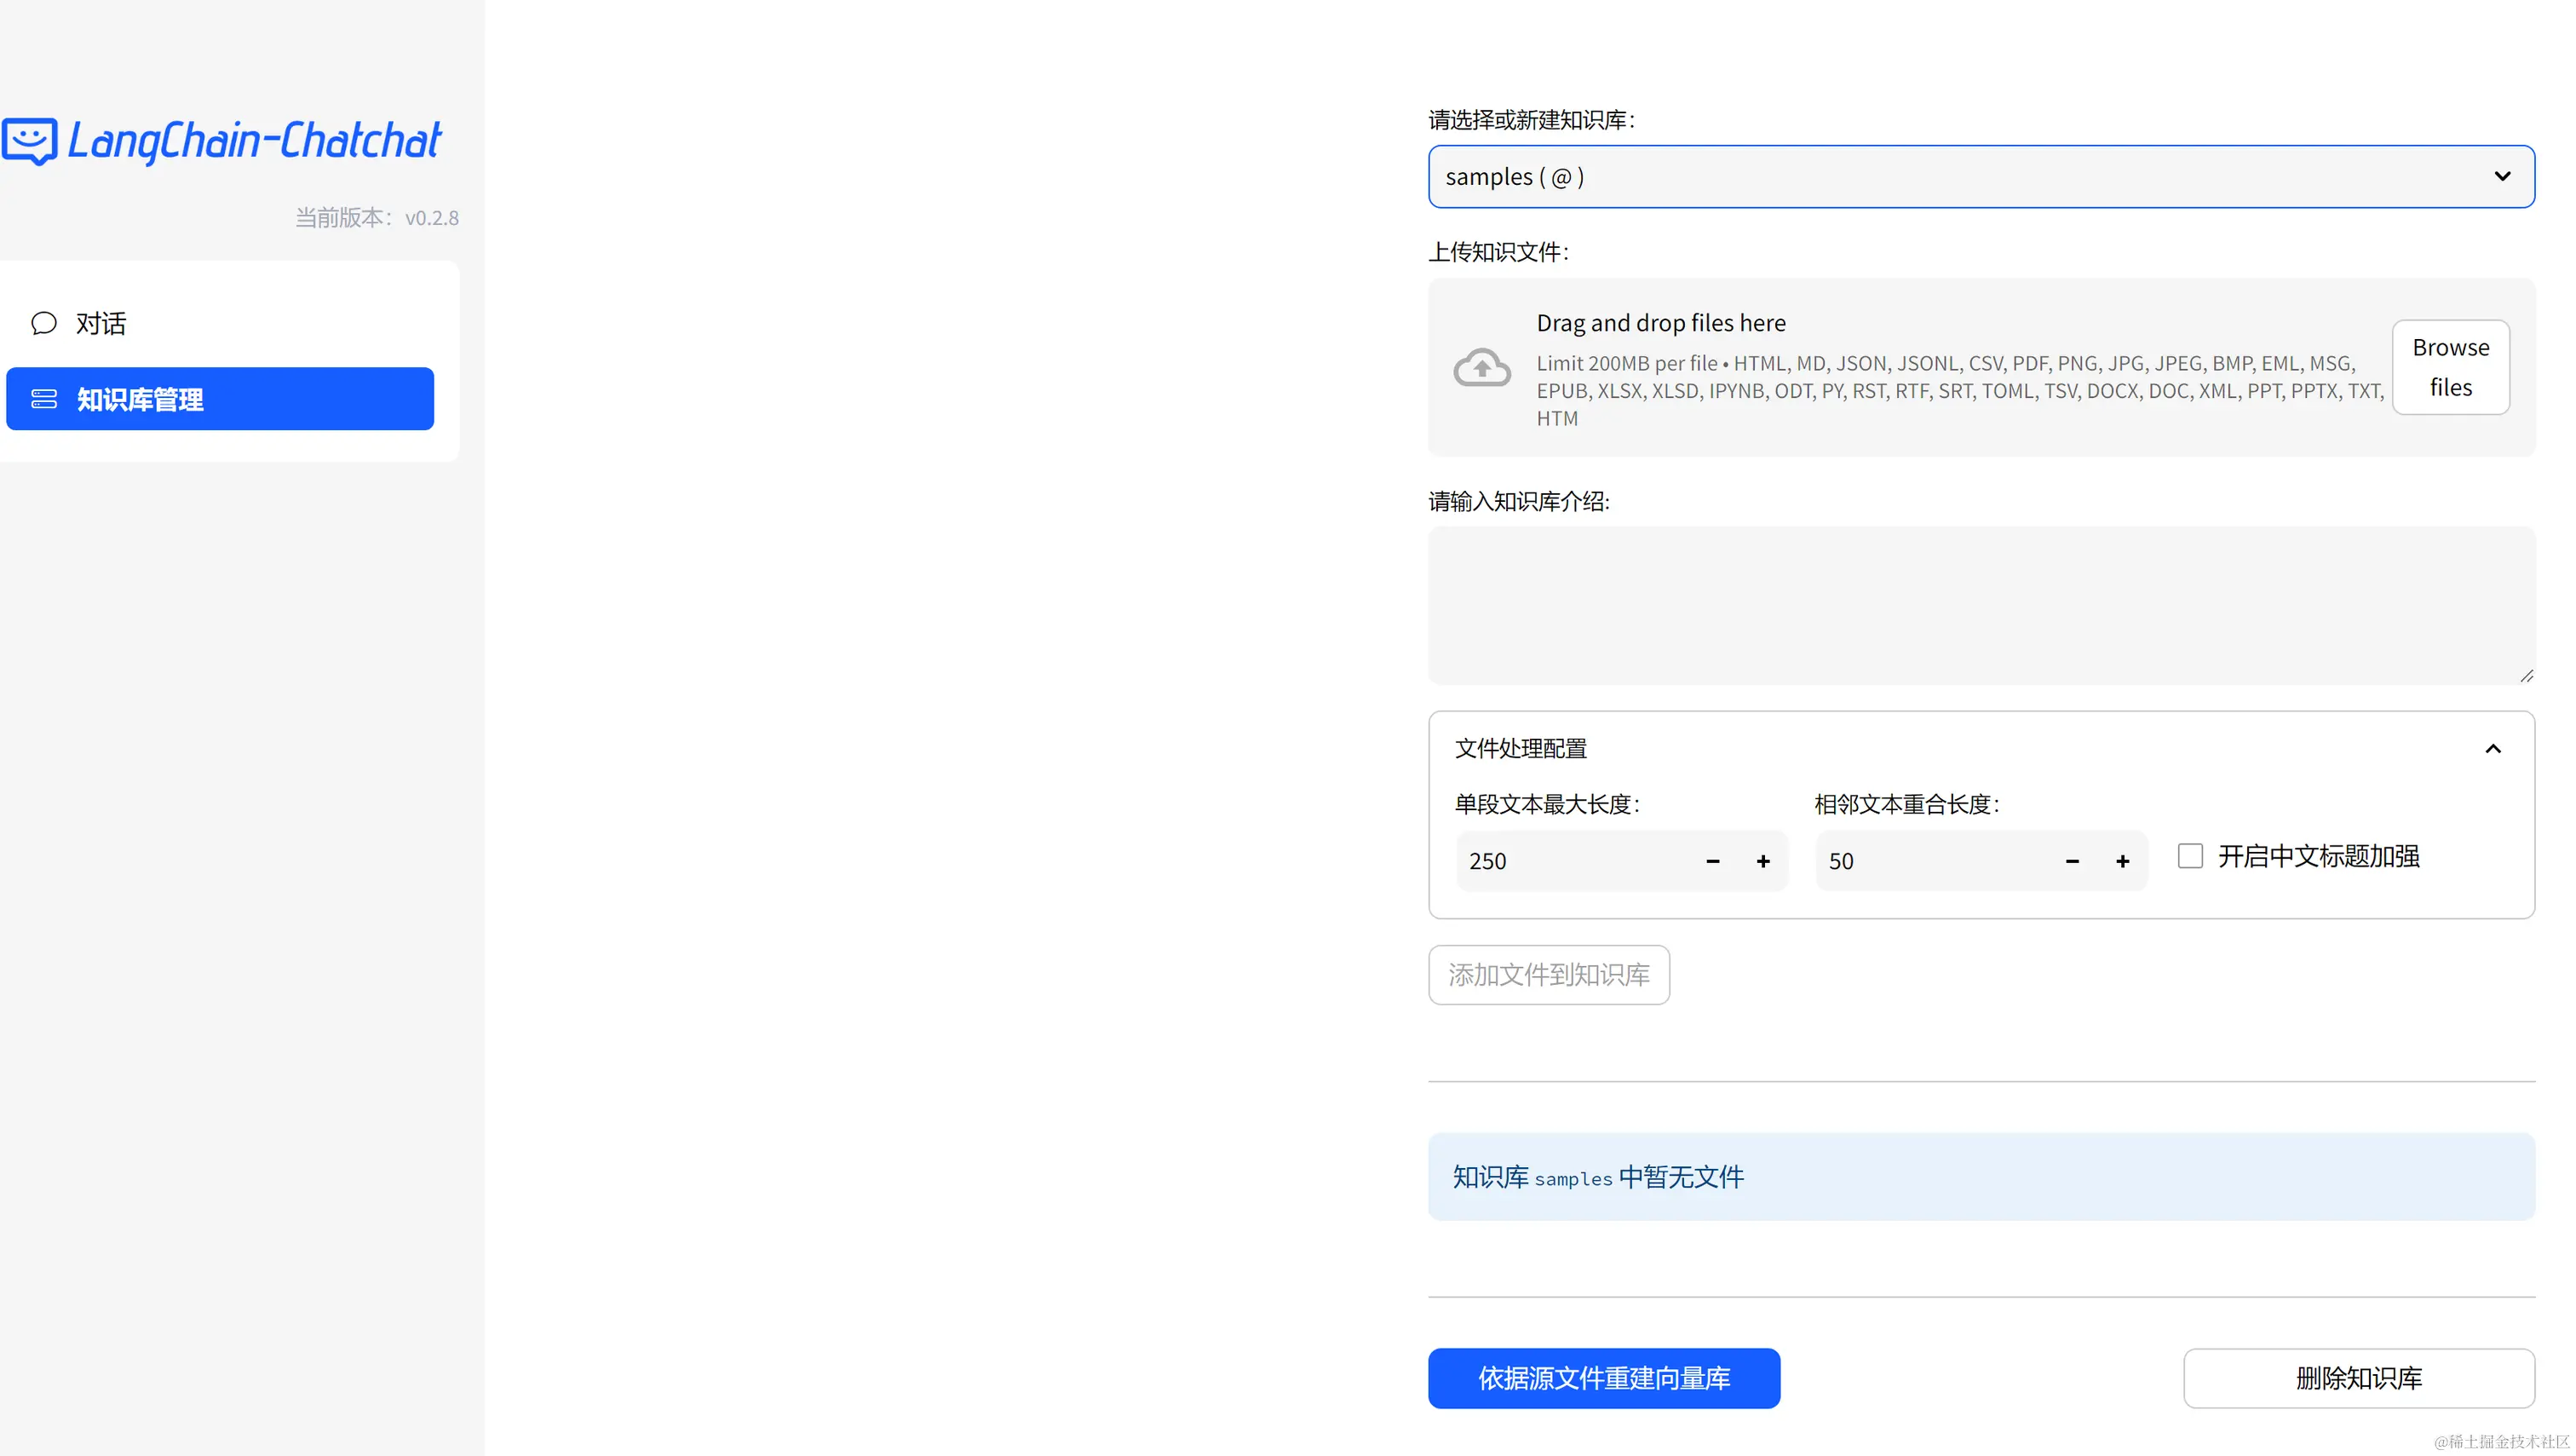Click the Browse files button

click(x=2450, y=367)
